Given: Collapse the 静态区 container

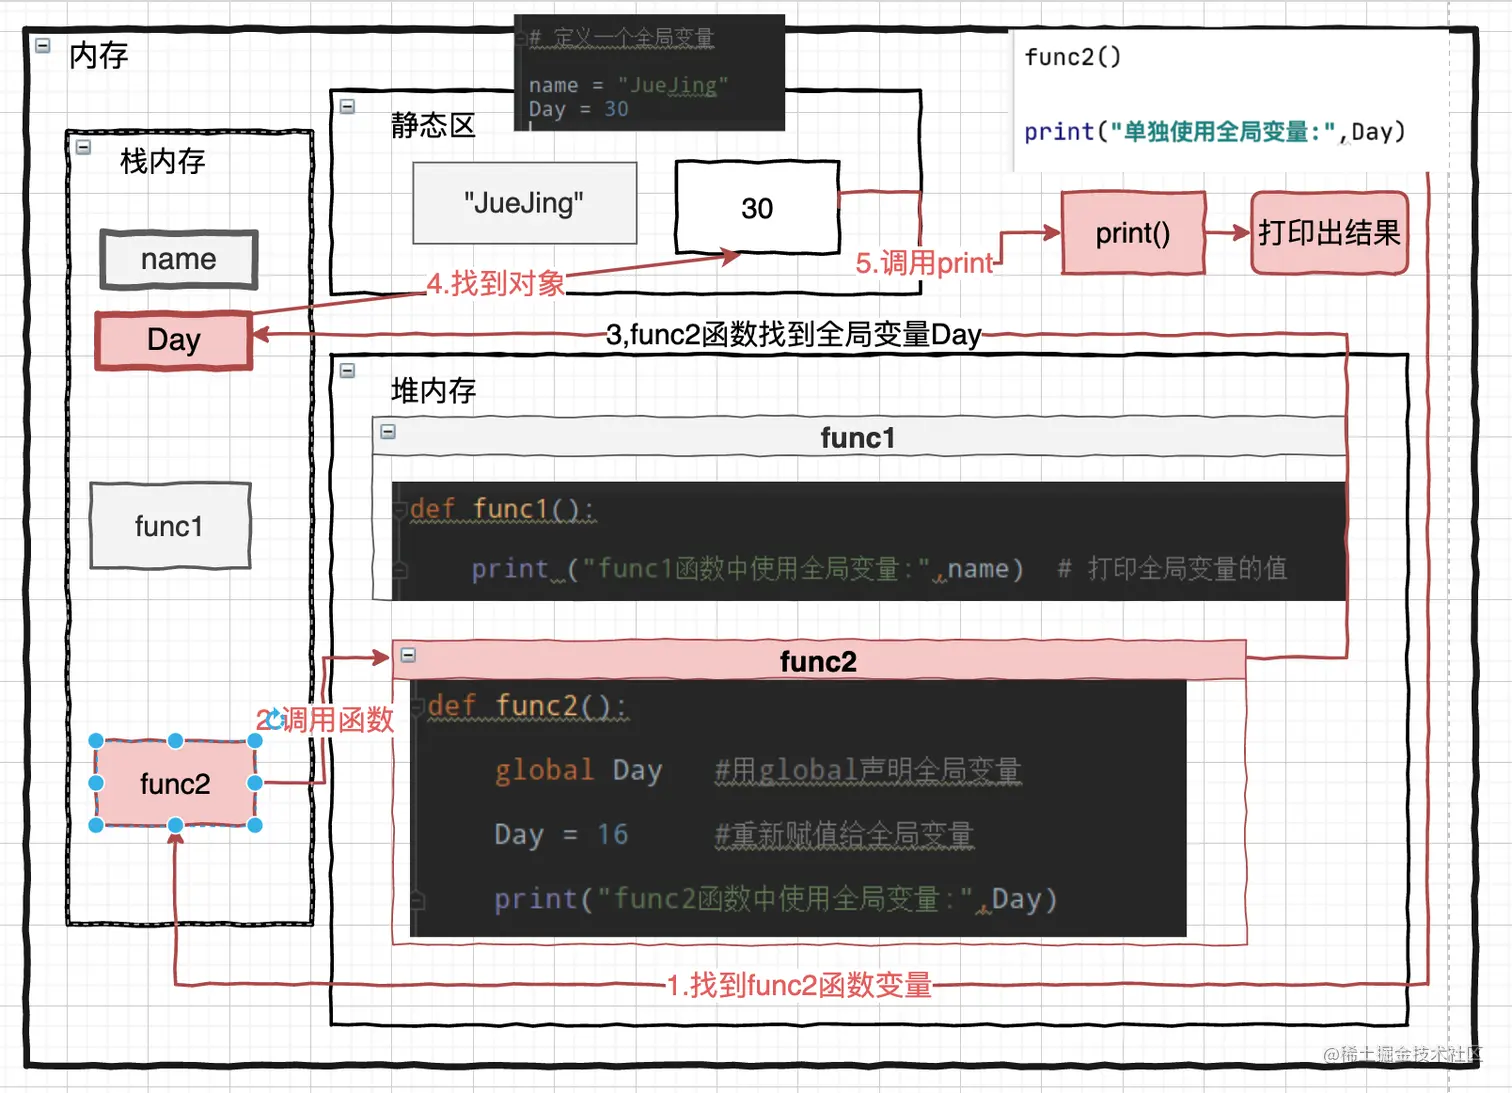Looking at the screenshot, I should tap(347, 106).
